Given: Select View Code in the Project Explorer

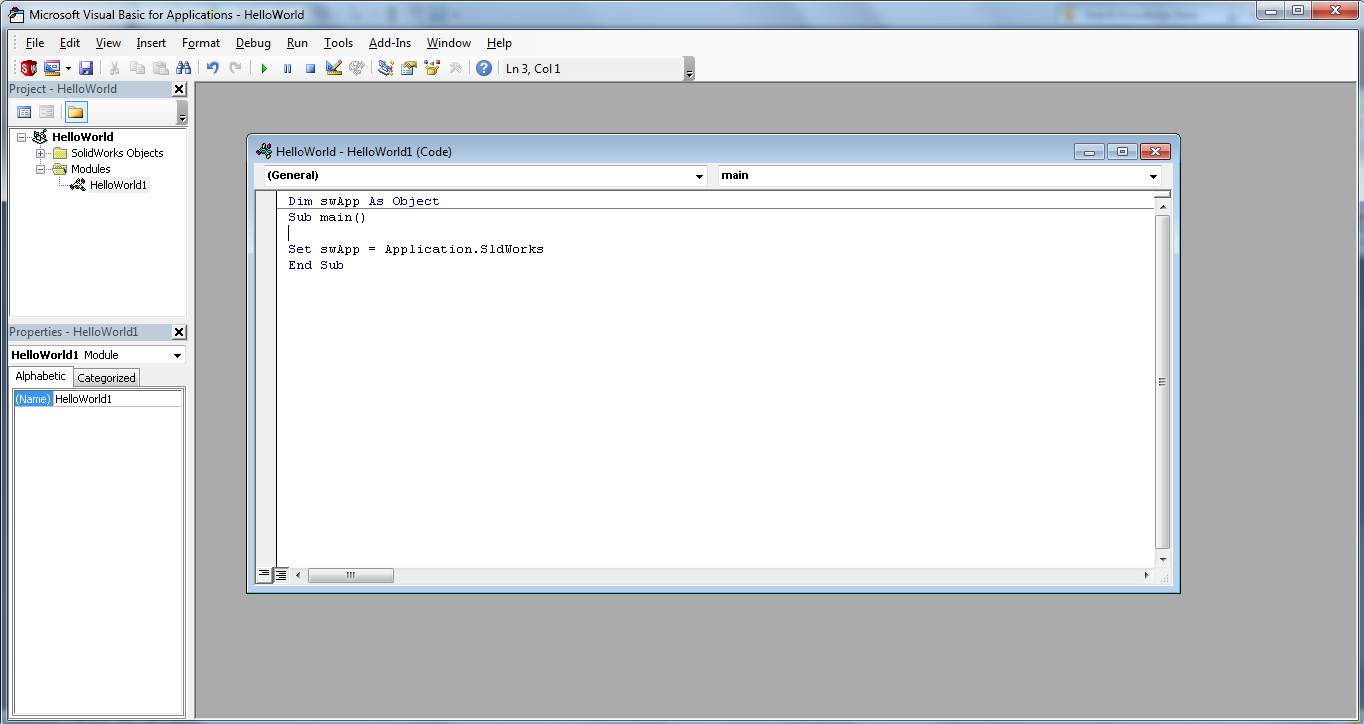Looking at the screenshot, I should tap(22, 111).
